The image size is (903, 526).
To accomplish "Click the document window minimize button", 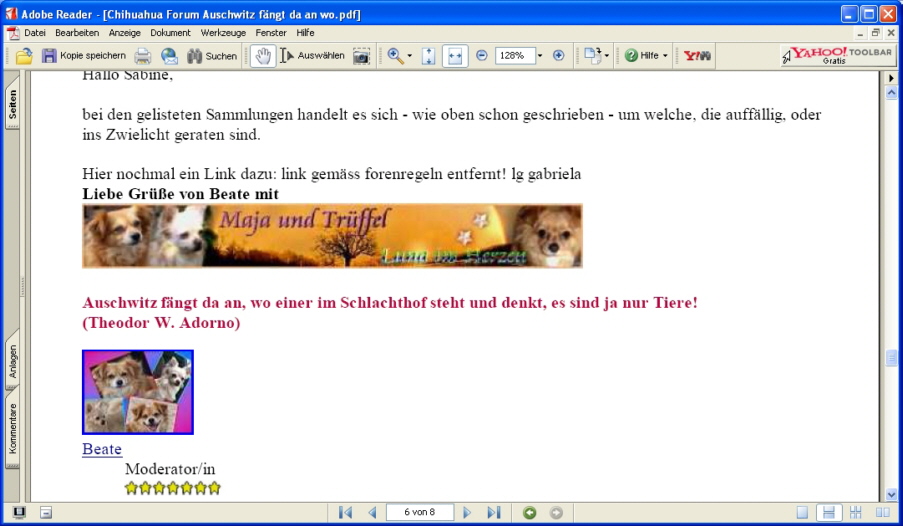I will pos(860,33).
